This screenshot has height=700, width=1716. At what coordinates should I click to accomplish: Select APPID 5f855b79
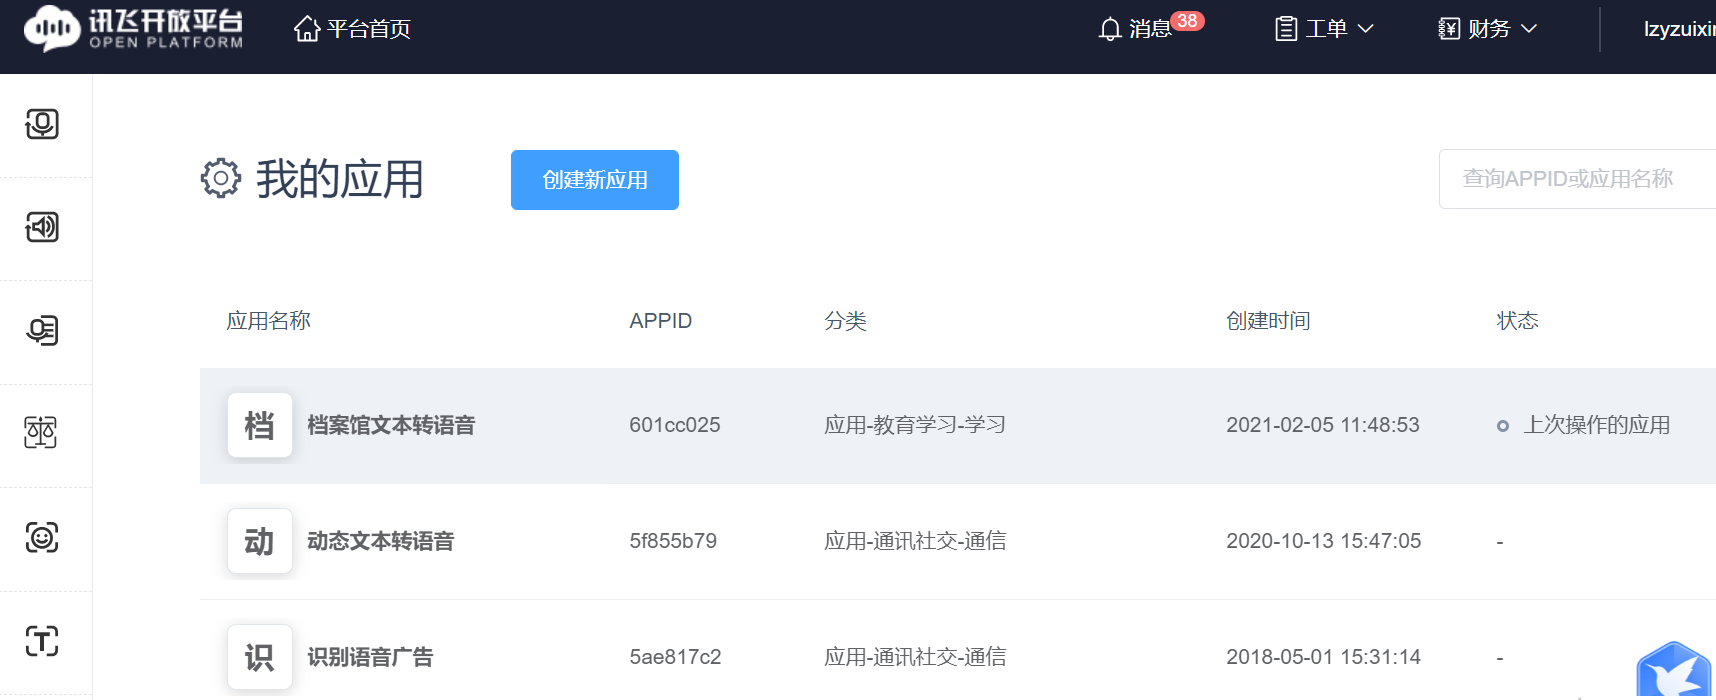(x=673, y=541)
